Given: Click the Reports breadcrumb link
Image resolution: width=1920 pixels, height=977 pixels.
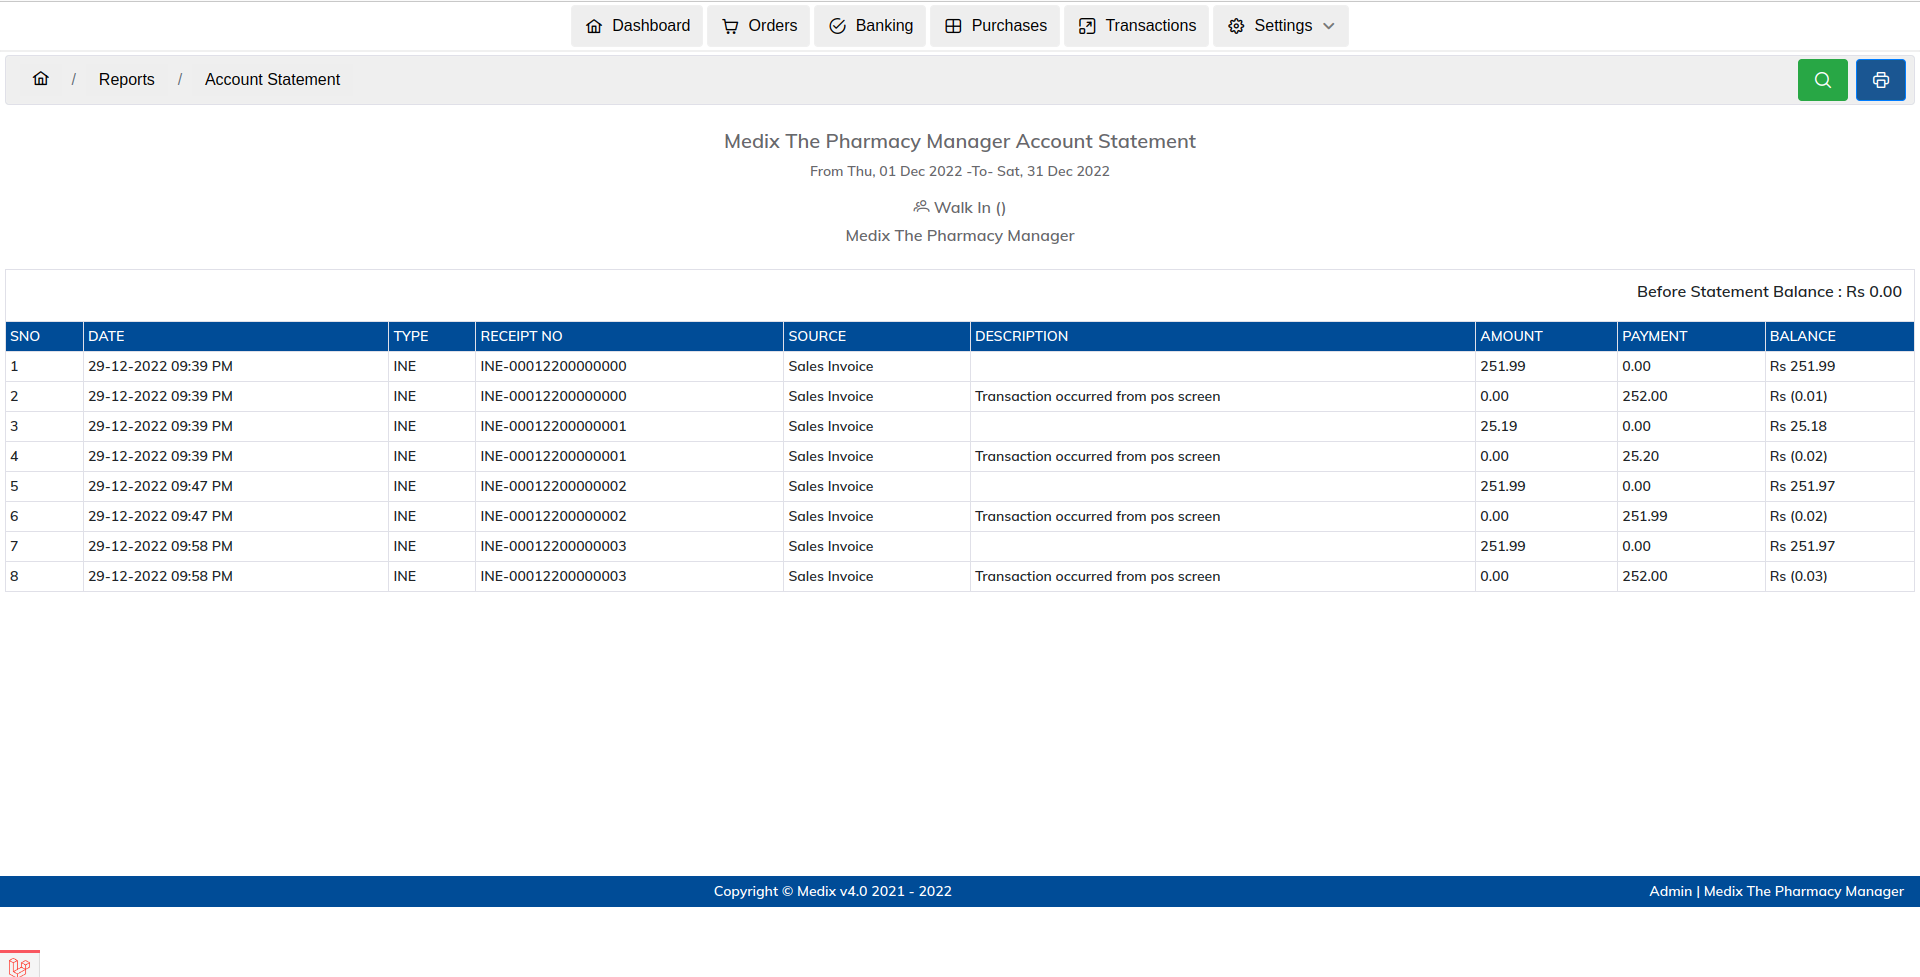Looking at the screenshot, I should pyautogui.click(x=126, y=79).
